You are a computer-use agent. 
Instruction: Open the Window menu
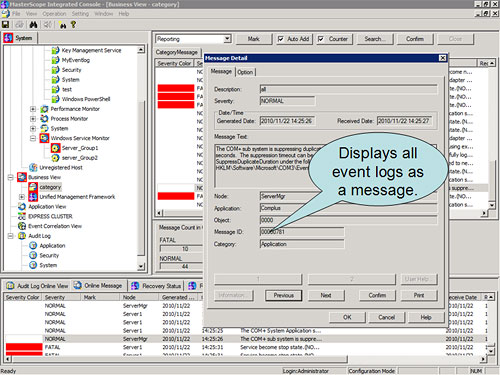click(x=104, y=14)
